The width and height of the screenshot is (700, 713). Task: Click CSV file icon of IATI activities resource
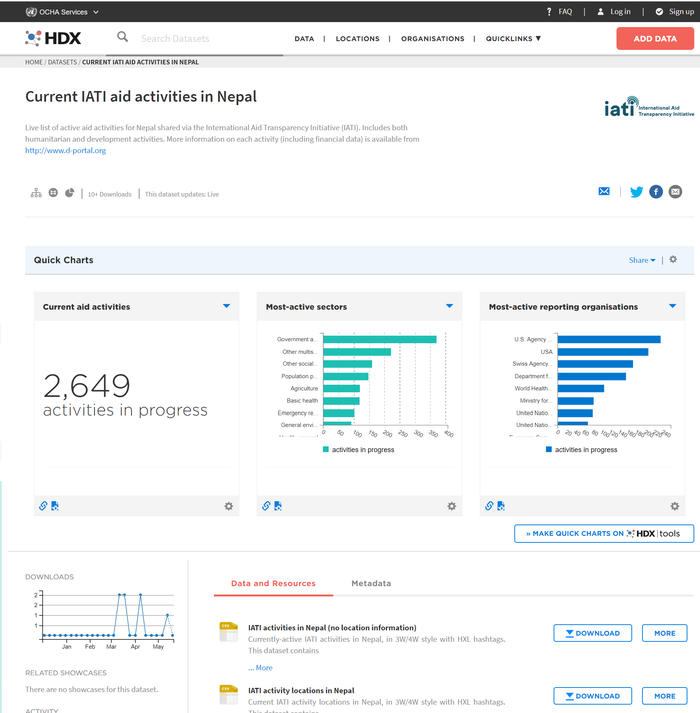[x=229, y=632]
